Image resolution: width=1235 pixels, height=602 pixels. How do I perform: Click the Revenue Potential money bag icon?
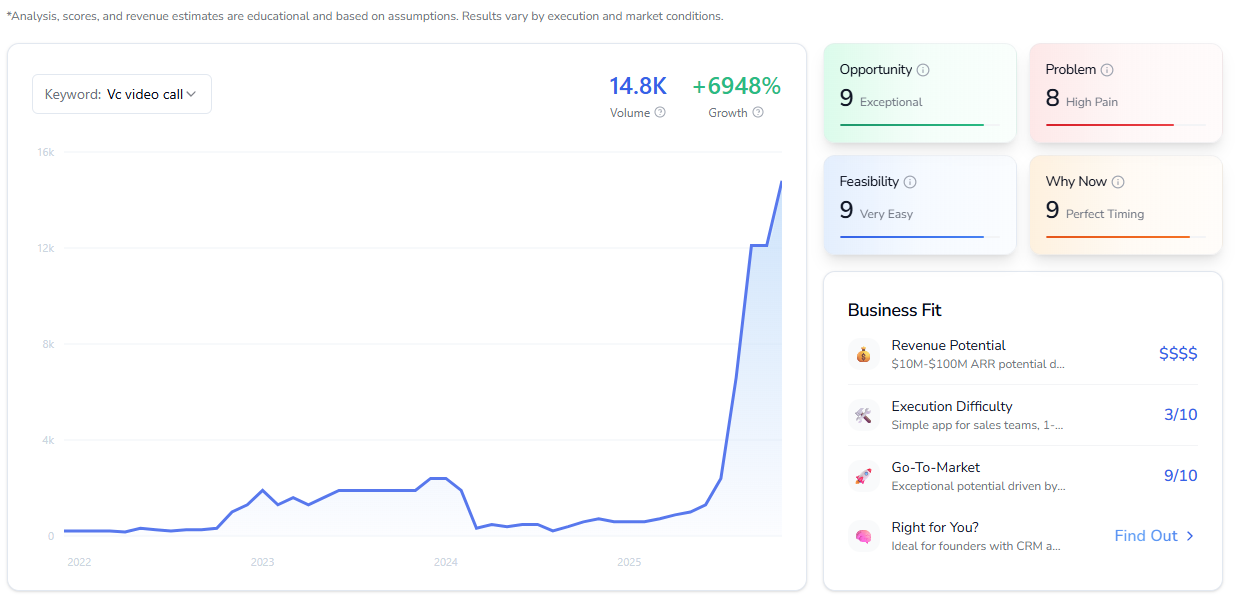[864, 354]
